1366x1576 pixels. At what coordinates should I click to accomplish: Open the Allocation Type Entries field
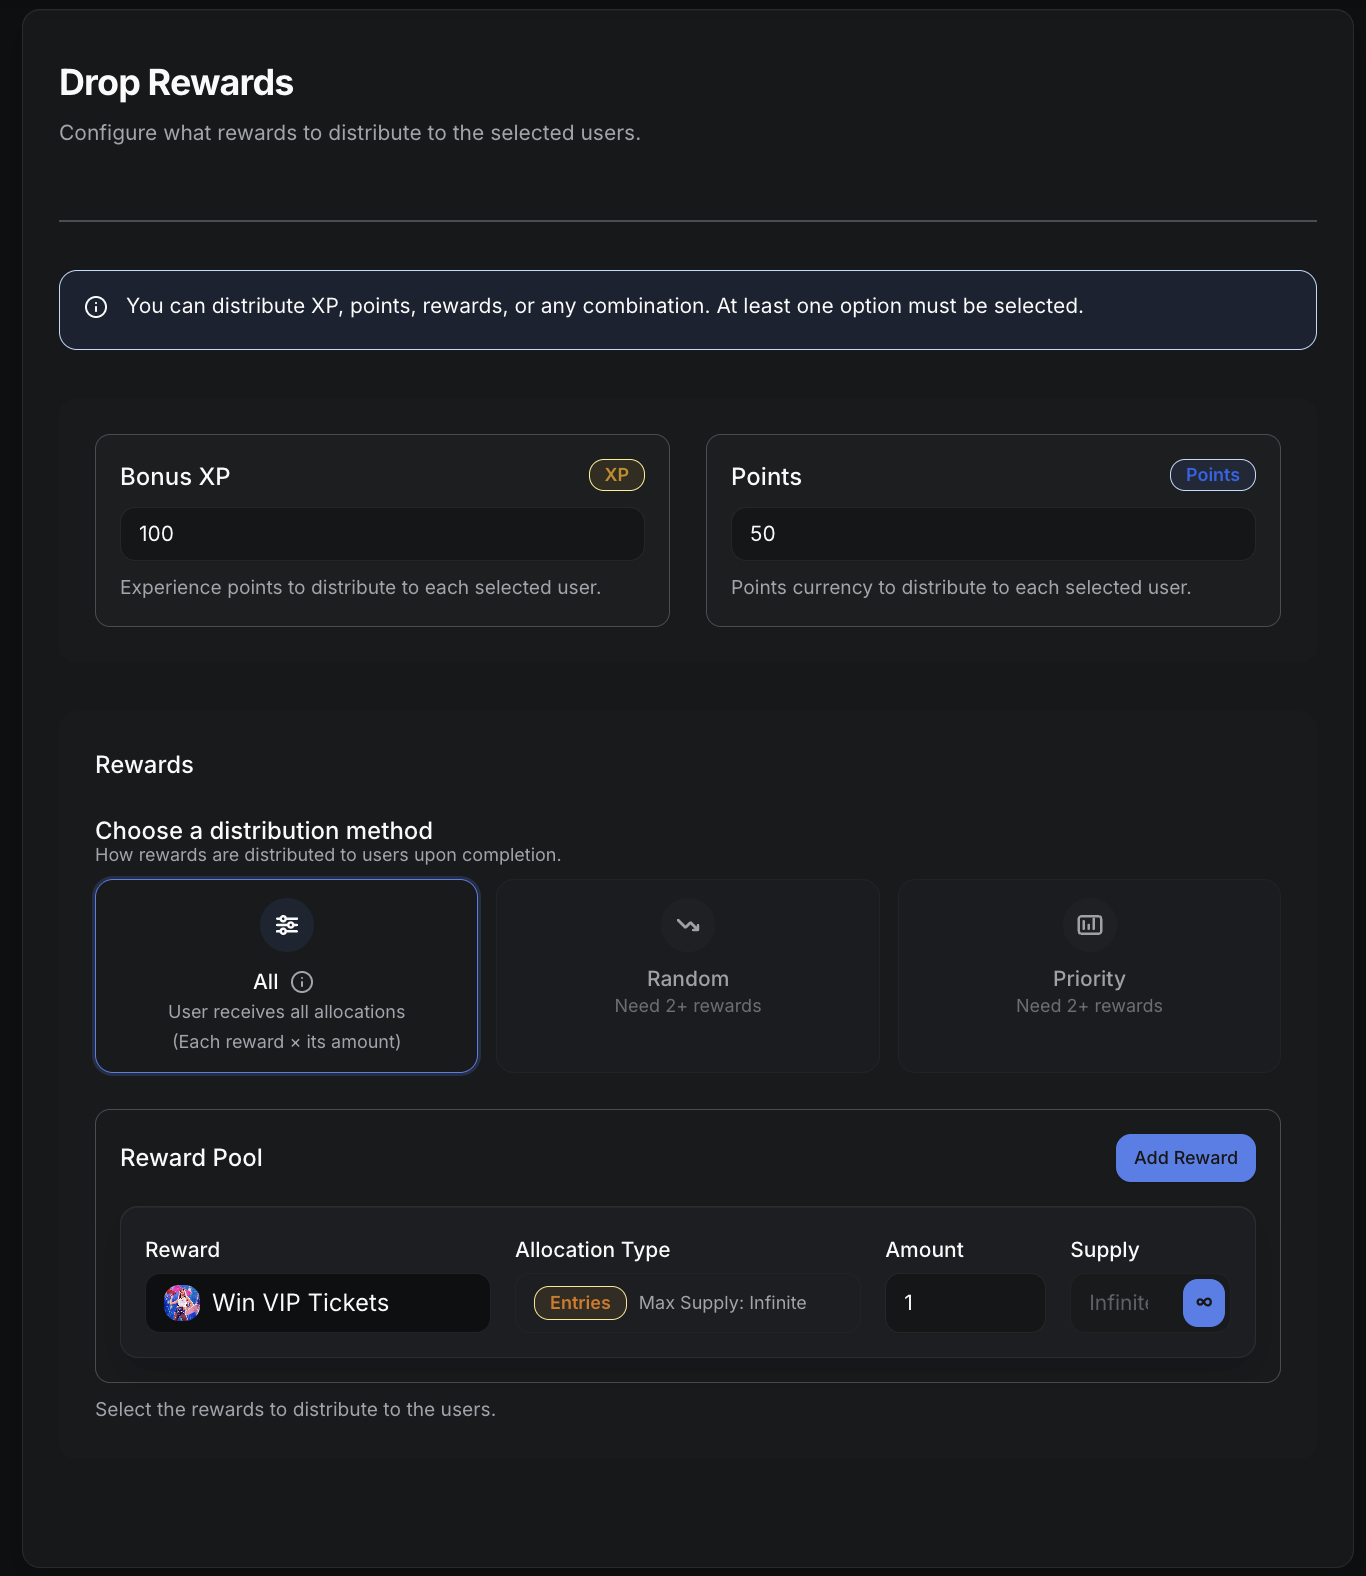click(740, 1303)
